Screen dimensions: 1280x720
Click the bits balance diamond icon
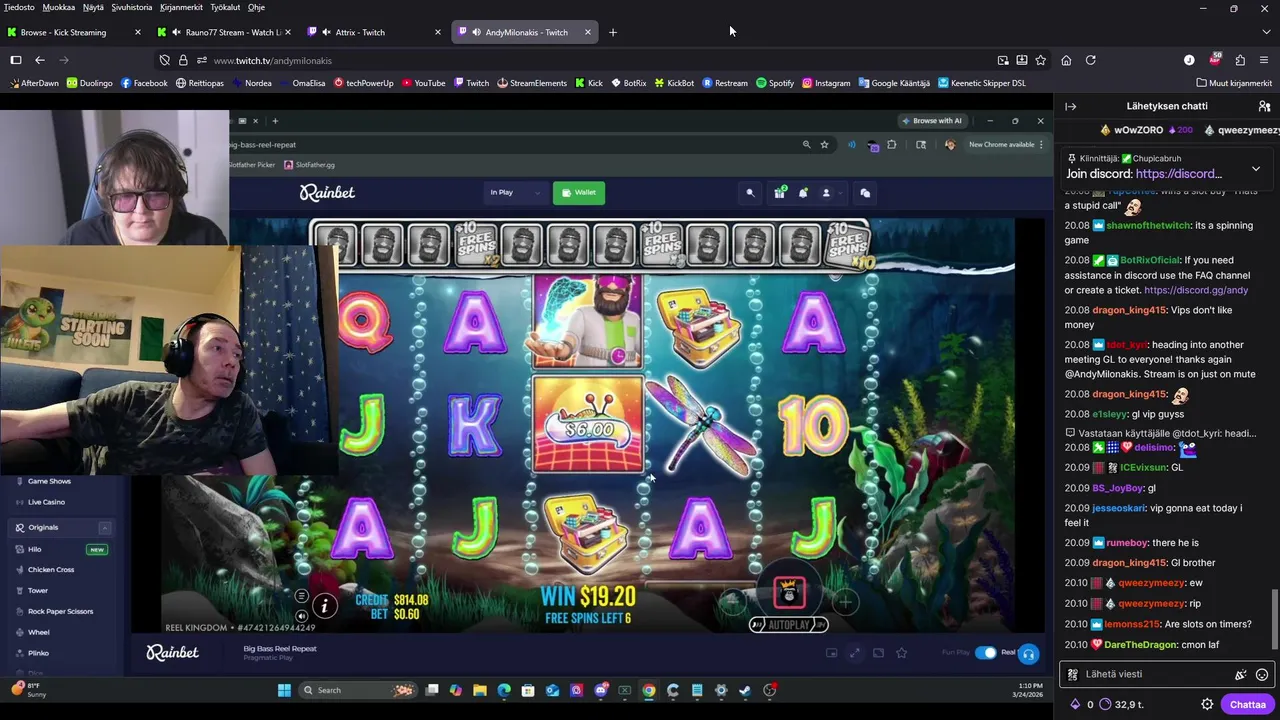[x=1075, y=704]
